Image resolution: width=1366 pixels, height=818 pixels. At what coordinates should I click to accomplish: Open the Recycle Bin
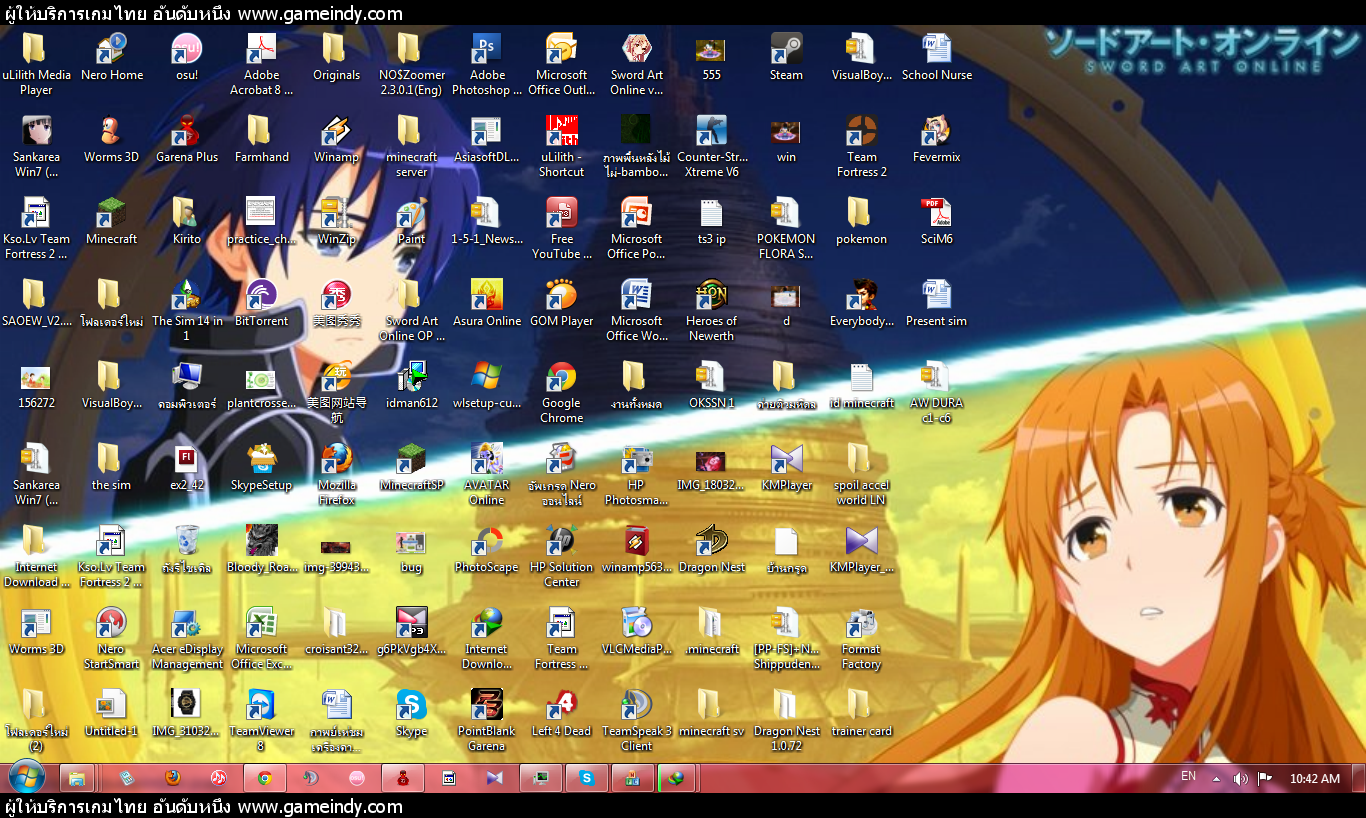coord(187,549)
